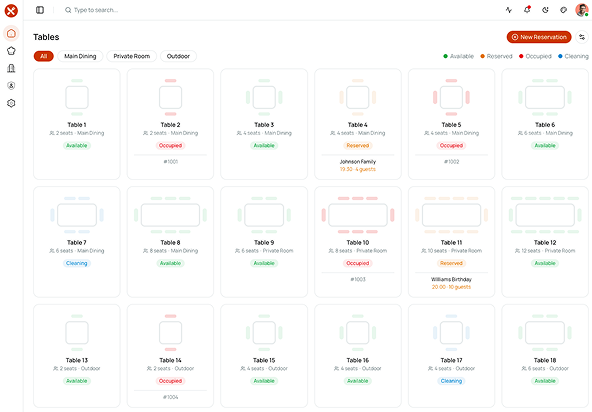Open the building icon in sidebar

click(11, 68)
